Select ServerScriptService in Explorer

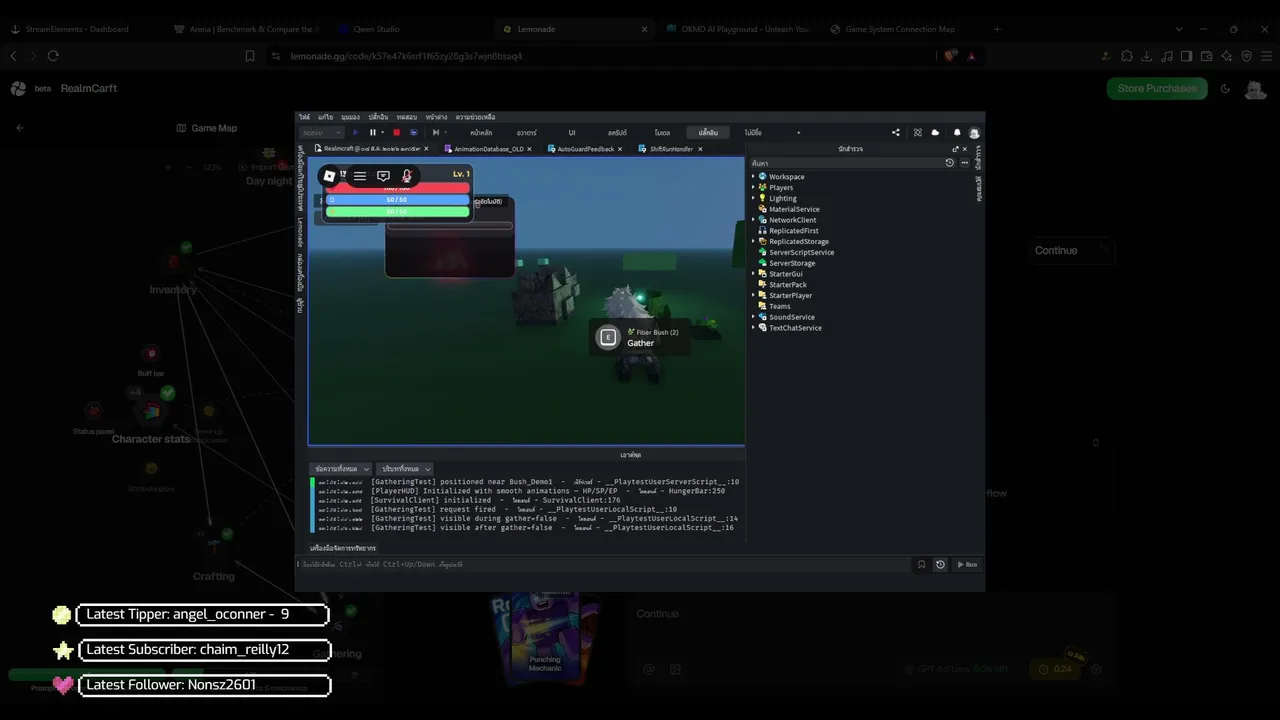pyautogui.click(x=801, y=253)
